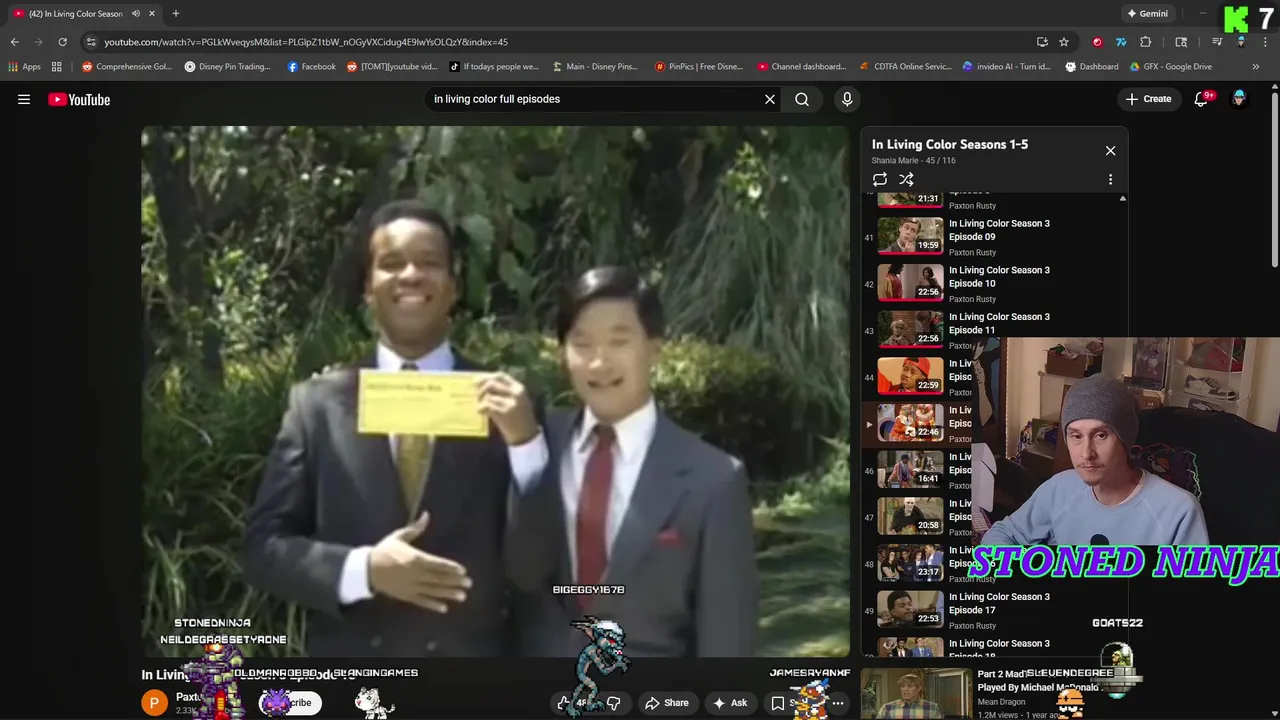Open the grid bookmark icon beside Apps
Viewport: 1280px width, 720px height.
[x=57, y=67]
